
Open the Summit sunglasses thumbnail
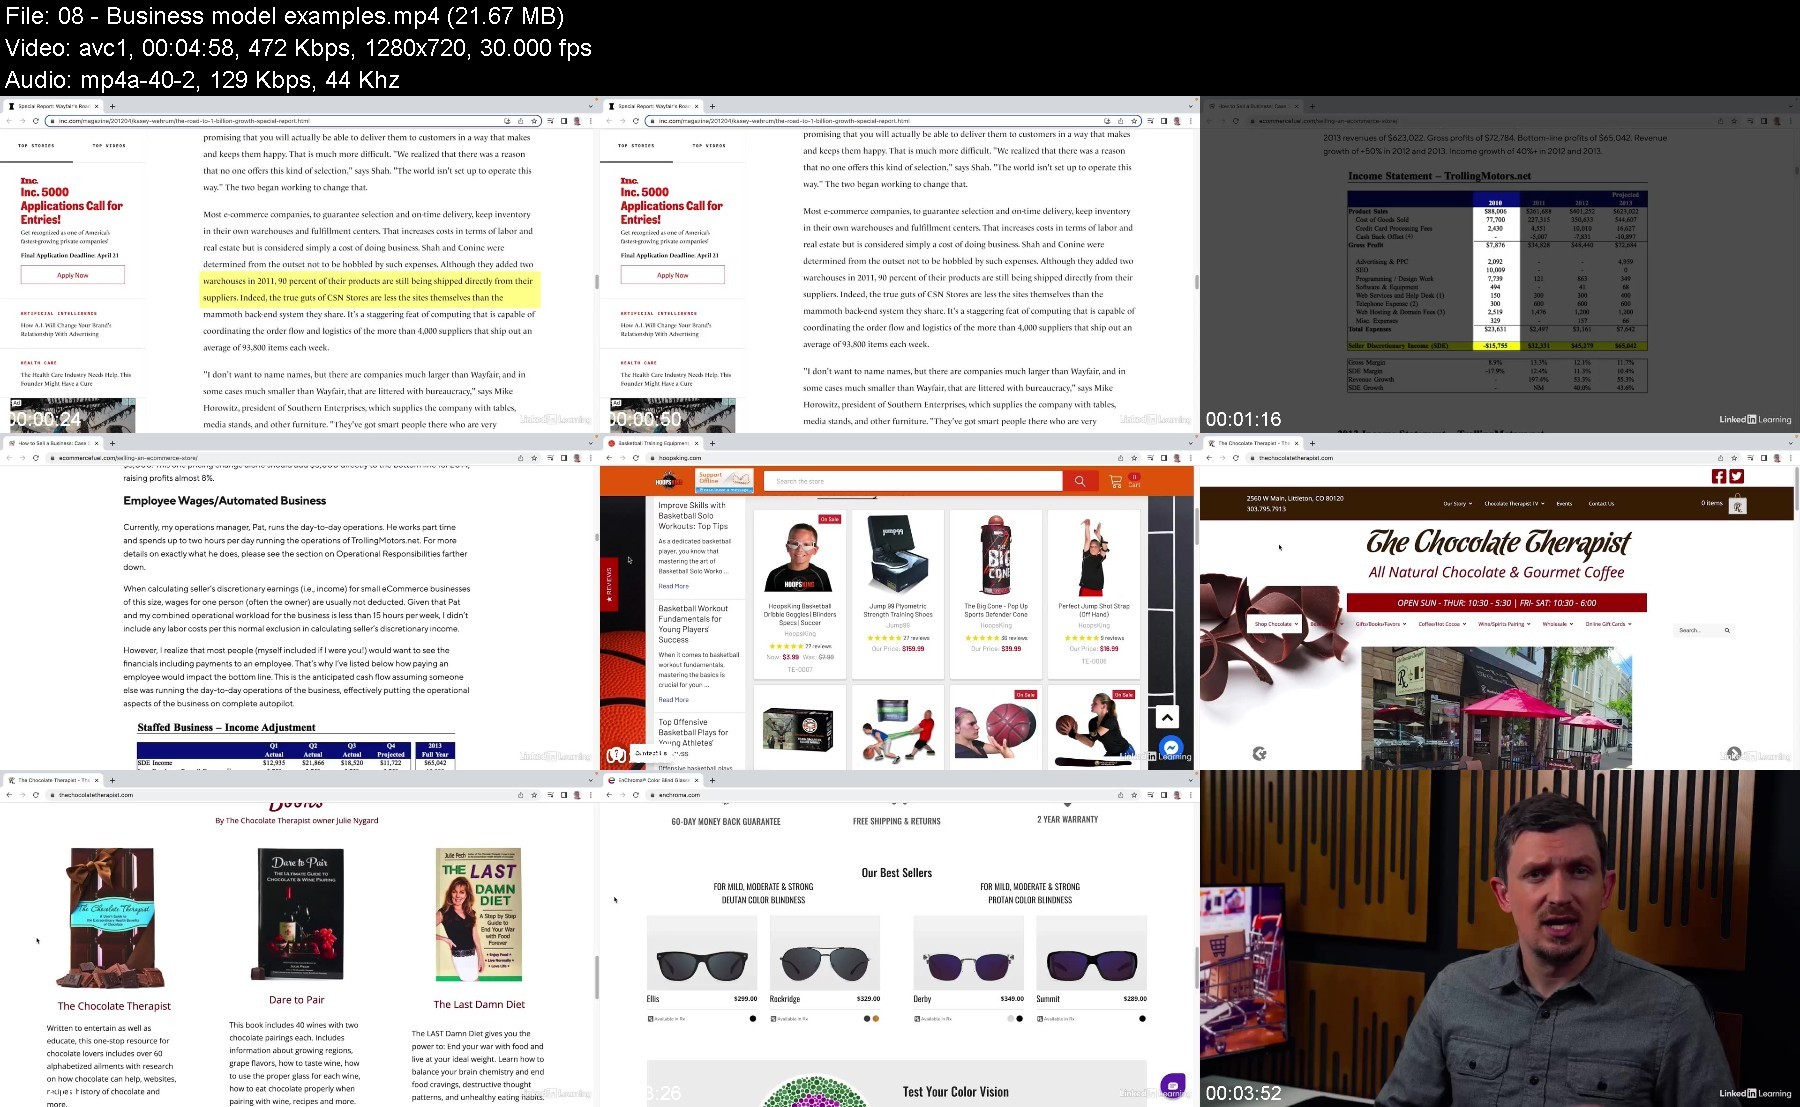click(1091, 953)
